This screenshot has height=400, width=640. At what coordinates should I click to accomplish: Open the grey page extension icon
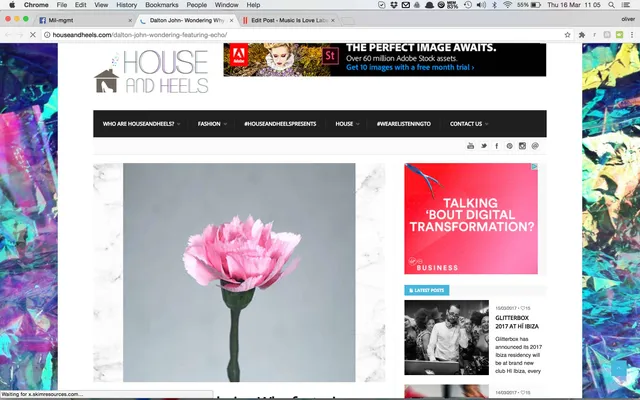(x=607, y=35)
